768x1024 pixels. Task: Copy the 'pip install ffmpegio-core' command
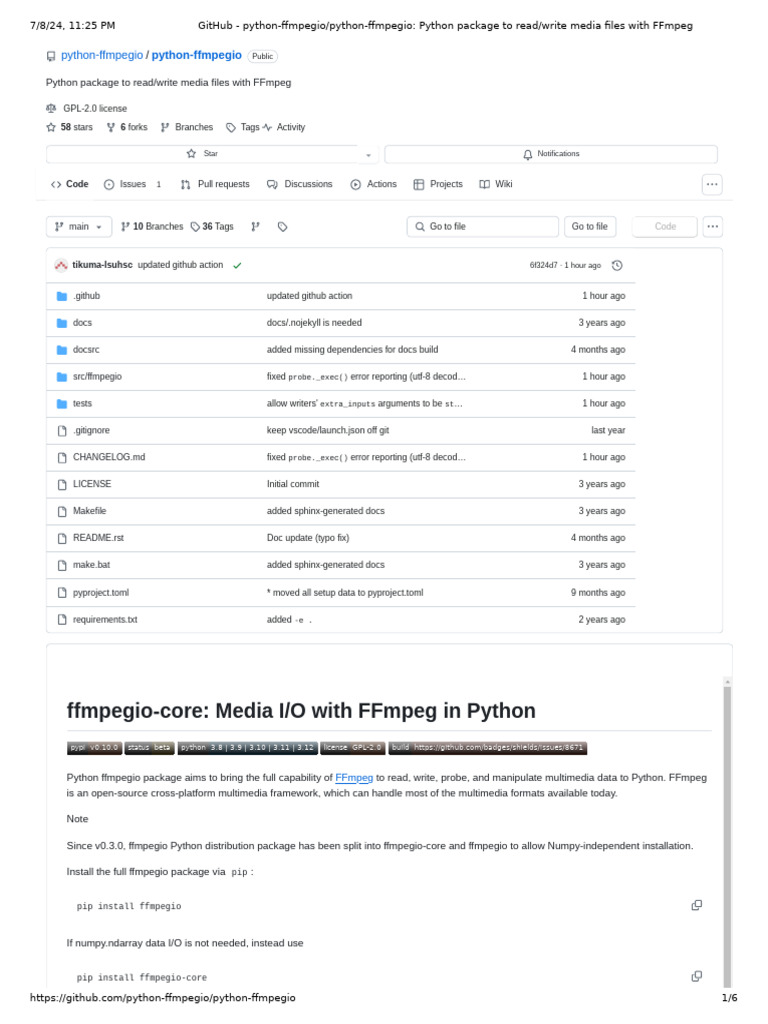pos(696,976)
